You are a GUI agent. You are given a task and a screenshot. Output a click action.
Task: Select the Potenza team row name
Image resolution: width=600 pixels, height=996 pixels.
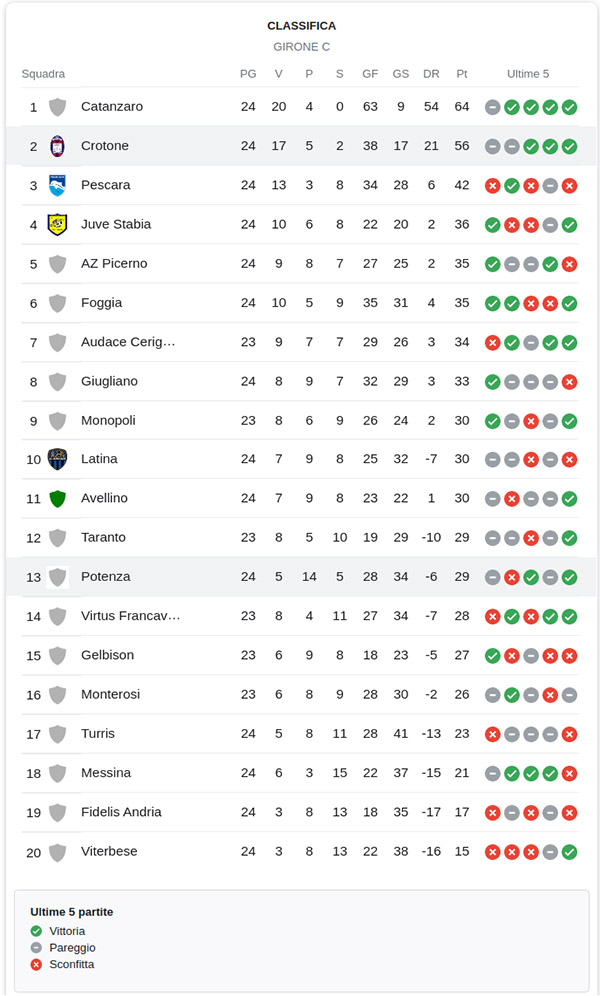click(x=105, y=577)
